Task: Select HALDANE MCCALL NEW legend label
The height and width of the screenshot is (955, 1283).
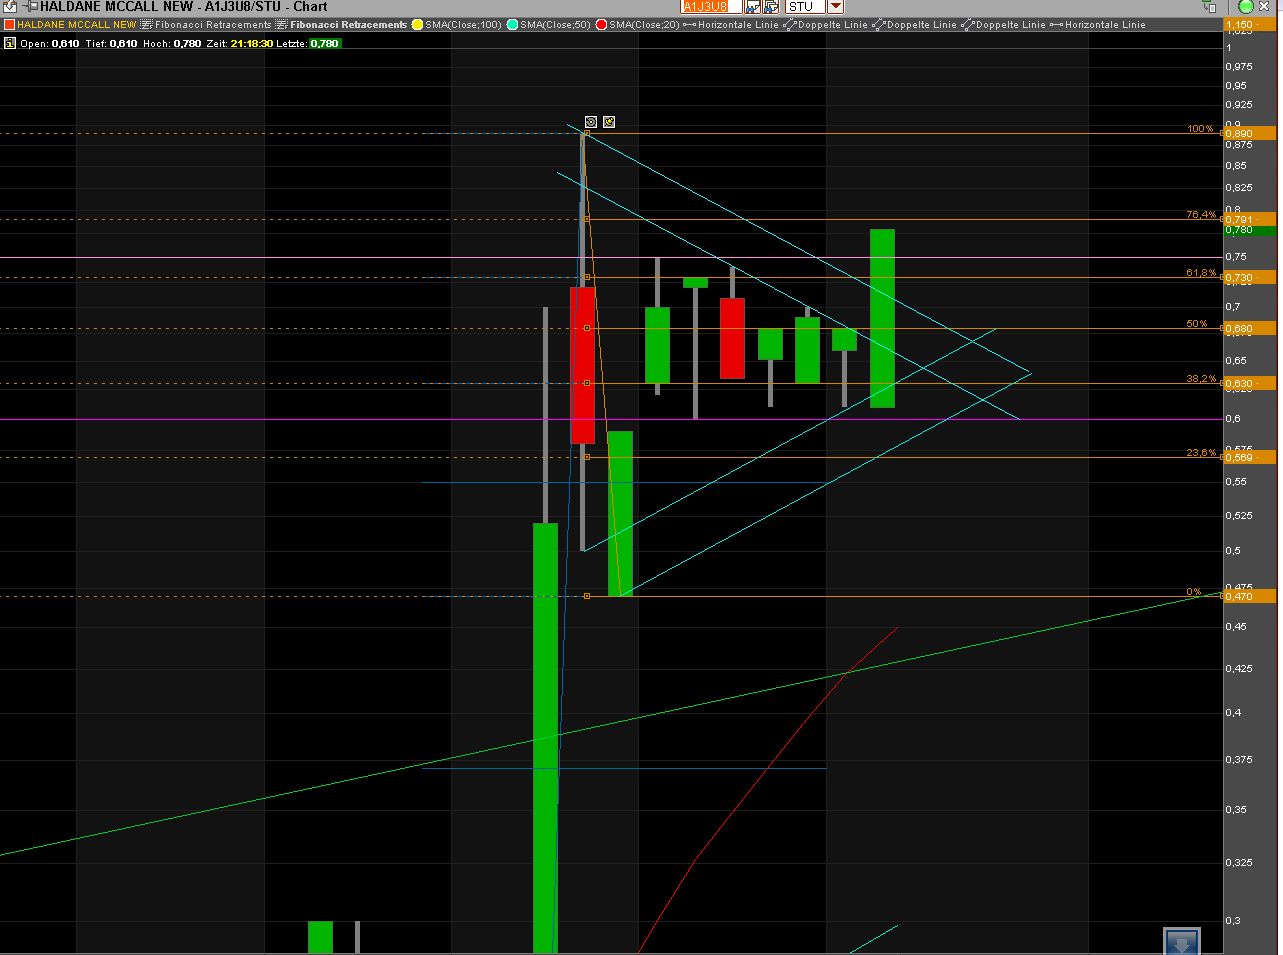Action: [x=77, y=25]
